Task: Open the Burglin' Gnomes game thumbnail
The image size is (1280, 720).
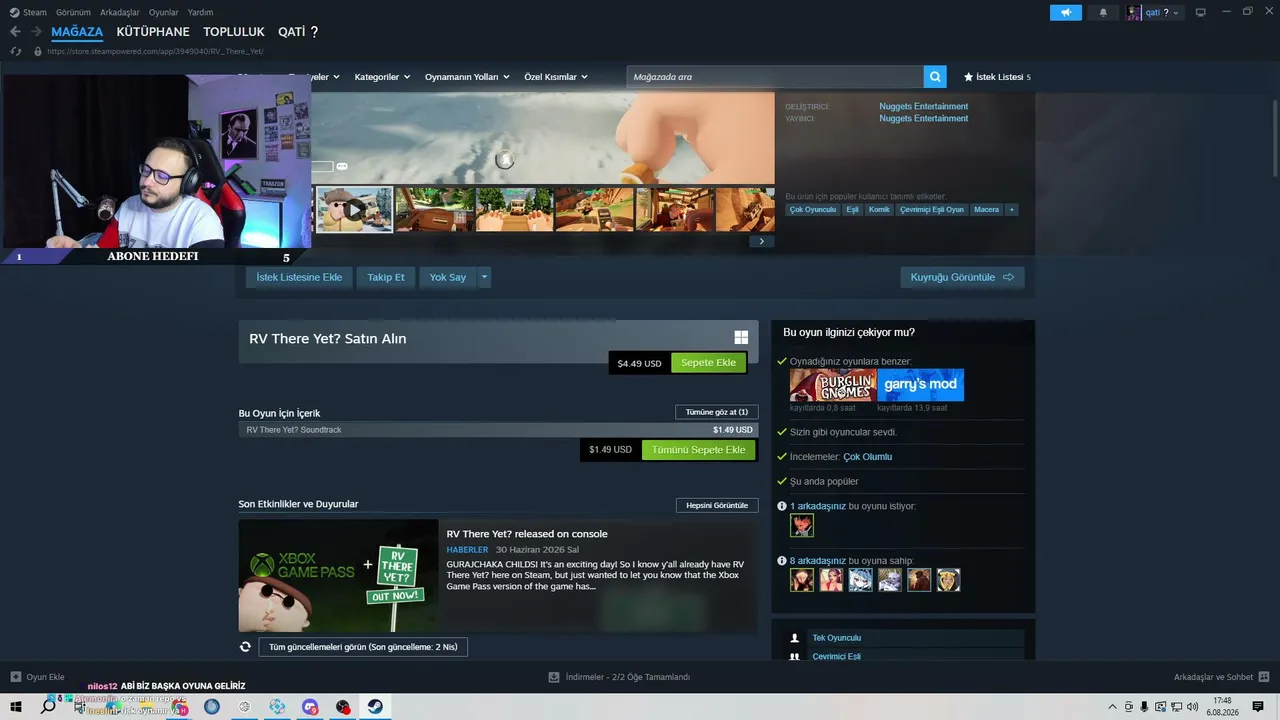Action: [x=833, y=385]
